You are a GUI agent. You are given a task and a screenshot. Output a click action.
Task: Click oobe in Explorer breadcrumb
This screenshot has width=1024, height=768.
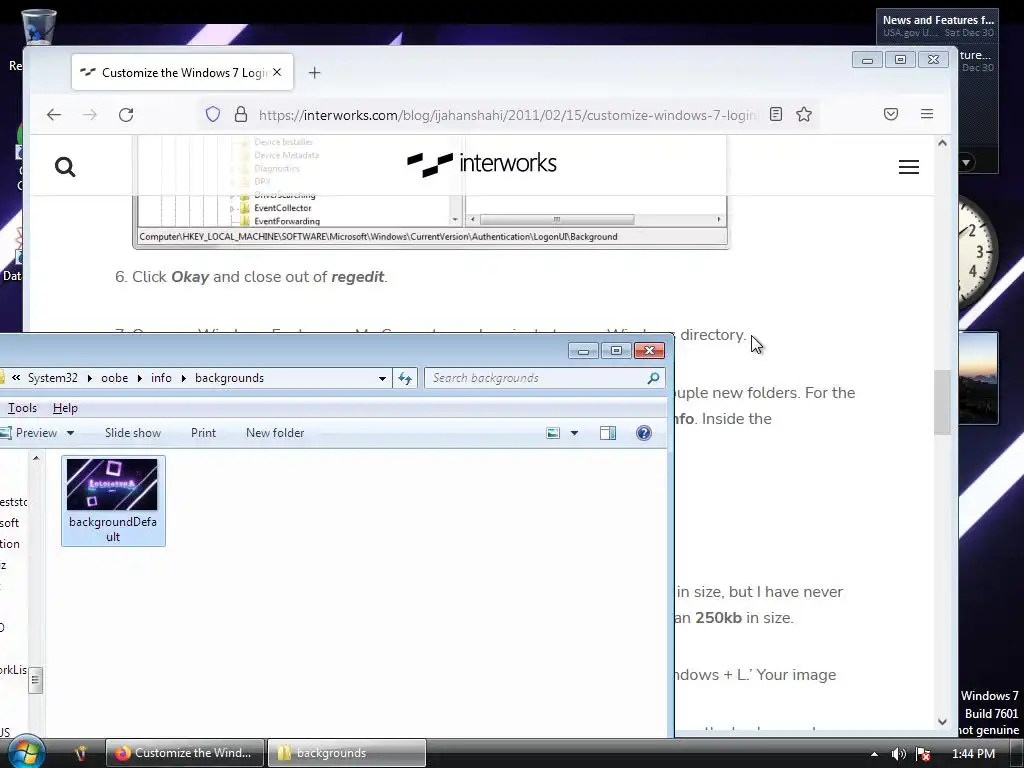(x=114, y=378)
